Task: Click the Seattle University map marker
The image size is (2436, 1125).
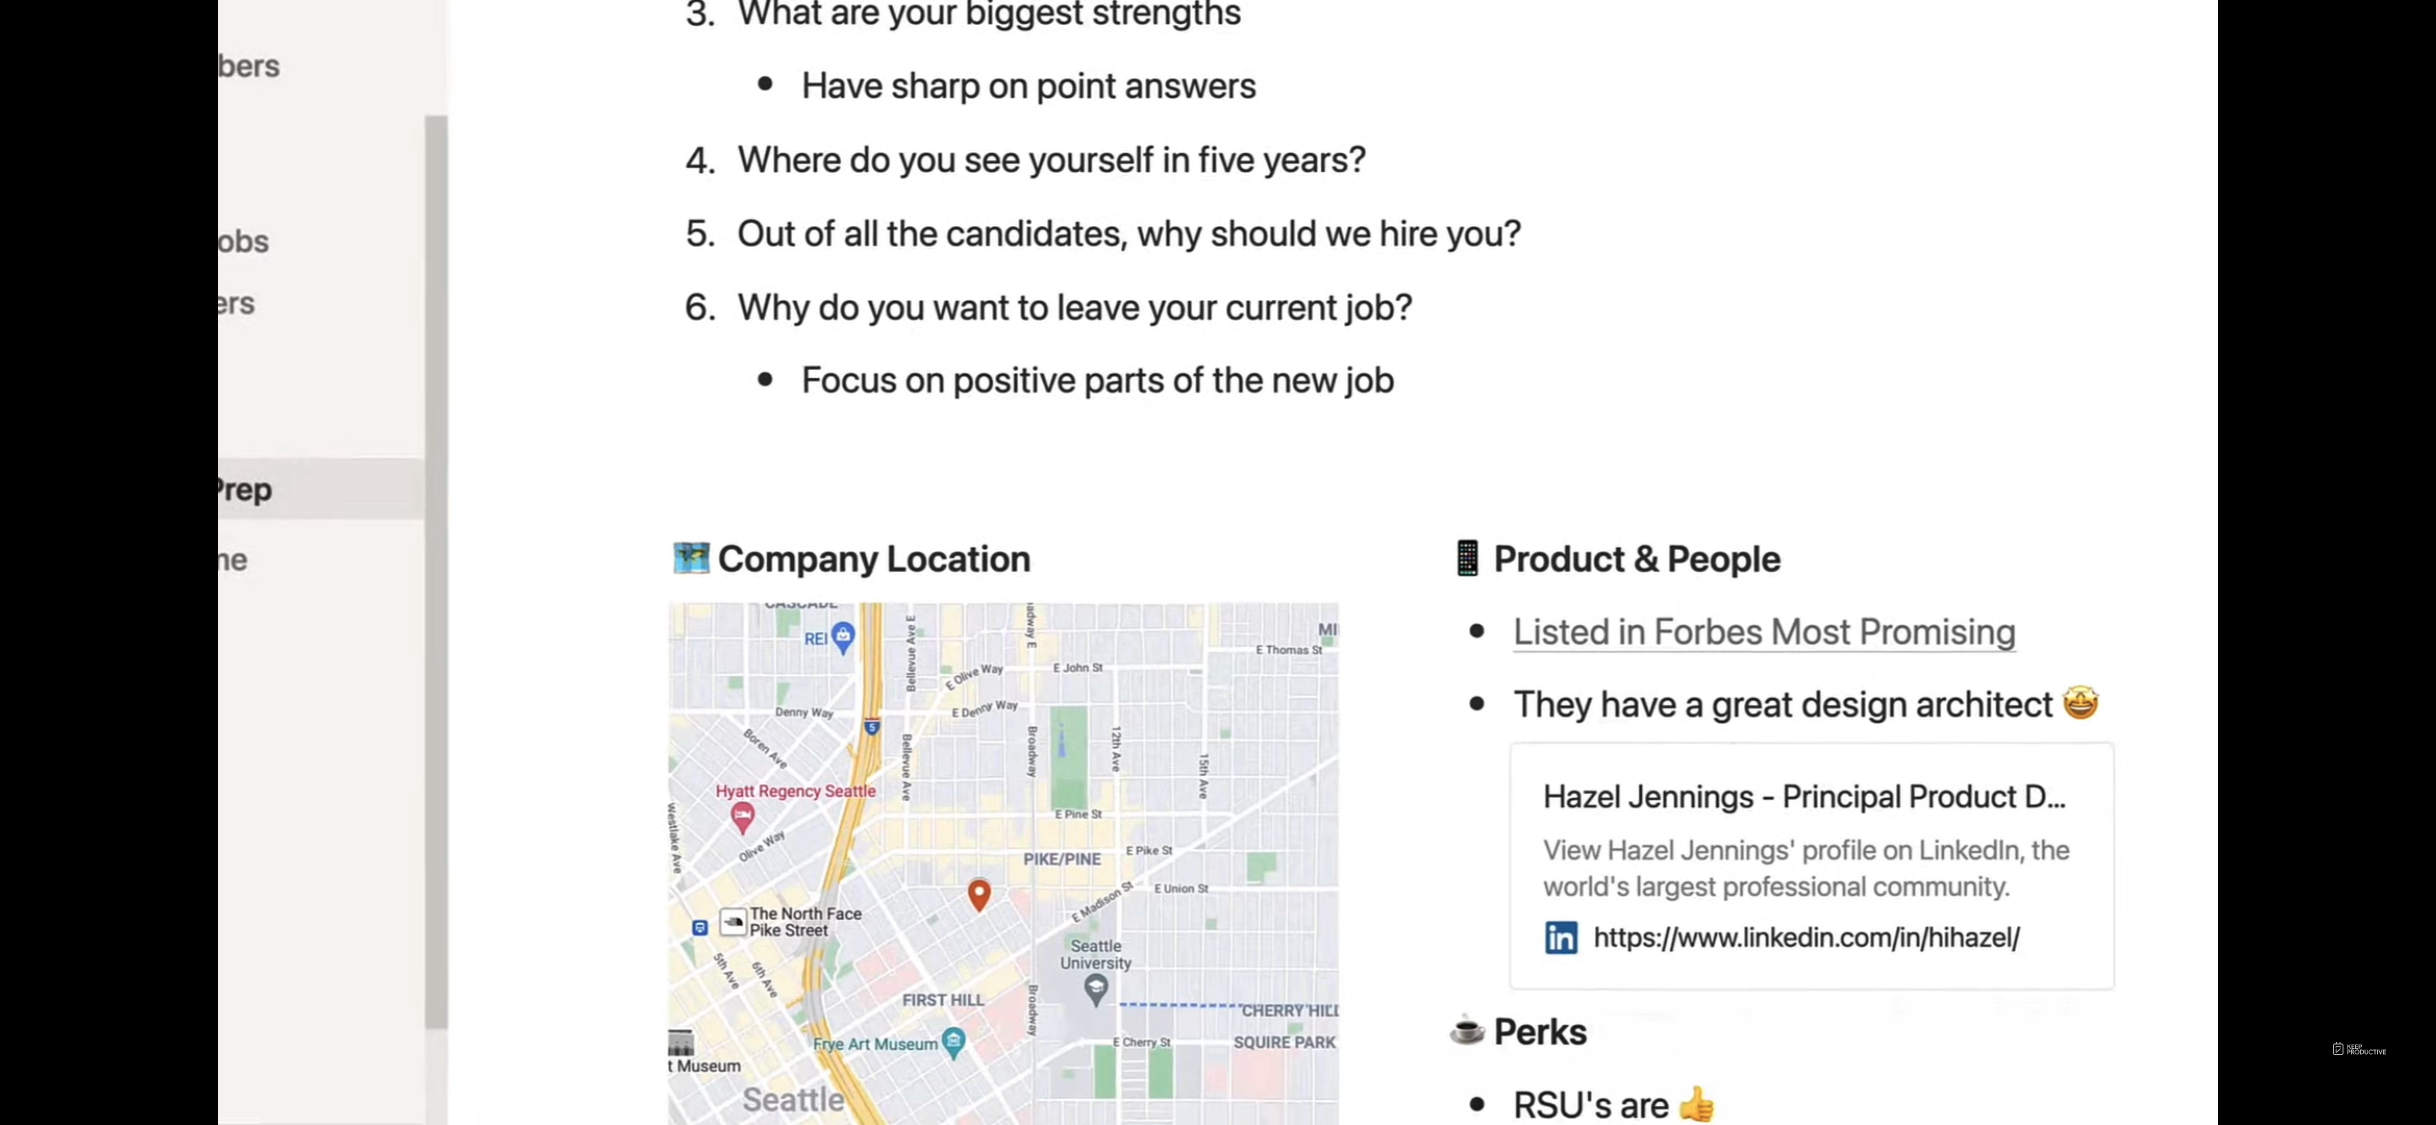Action: point(1096,990)
